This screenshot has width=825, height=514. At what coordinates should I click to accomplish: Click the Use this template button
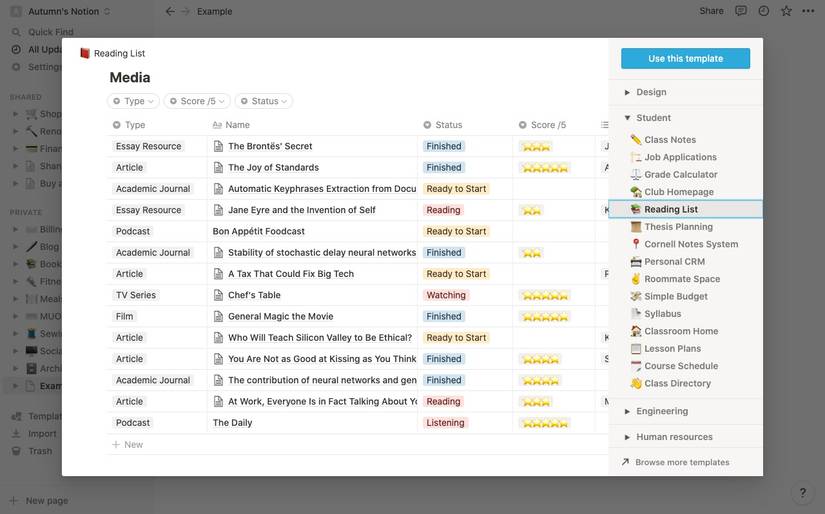pos(685,58)
